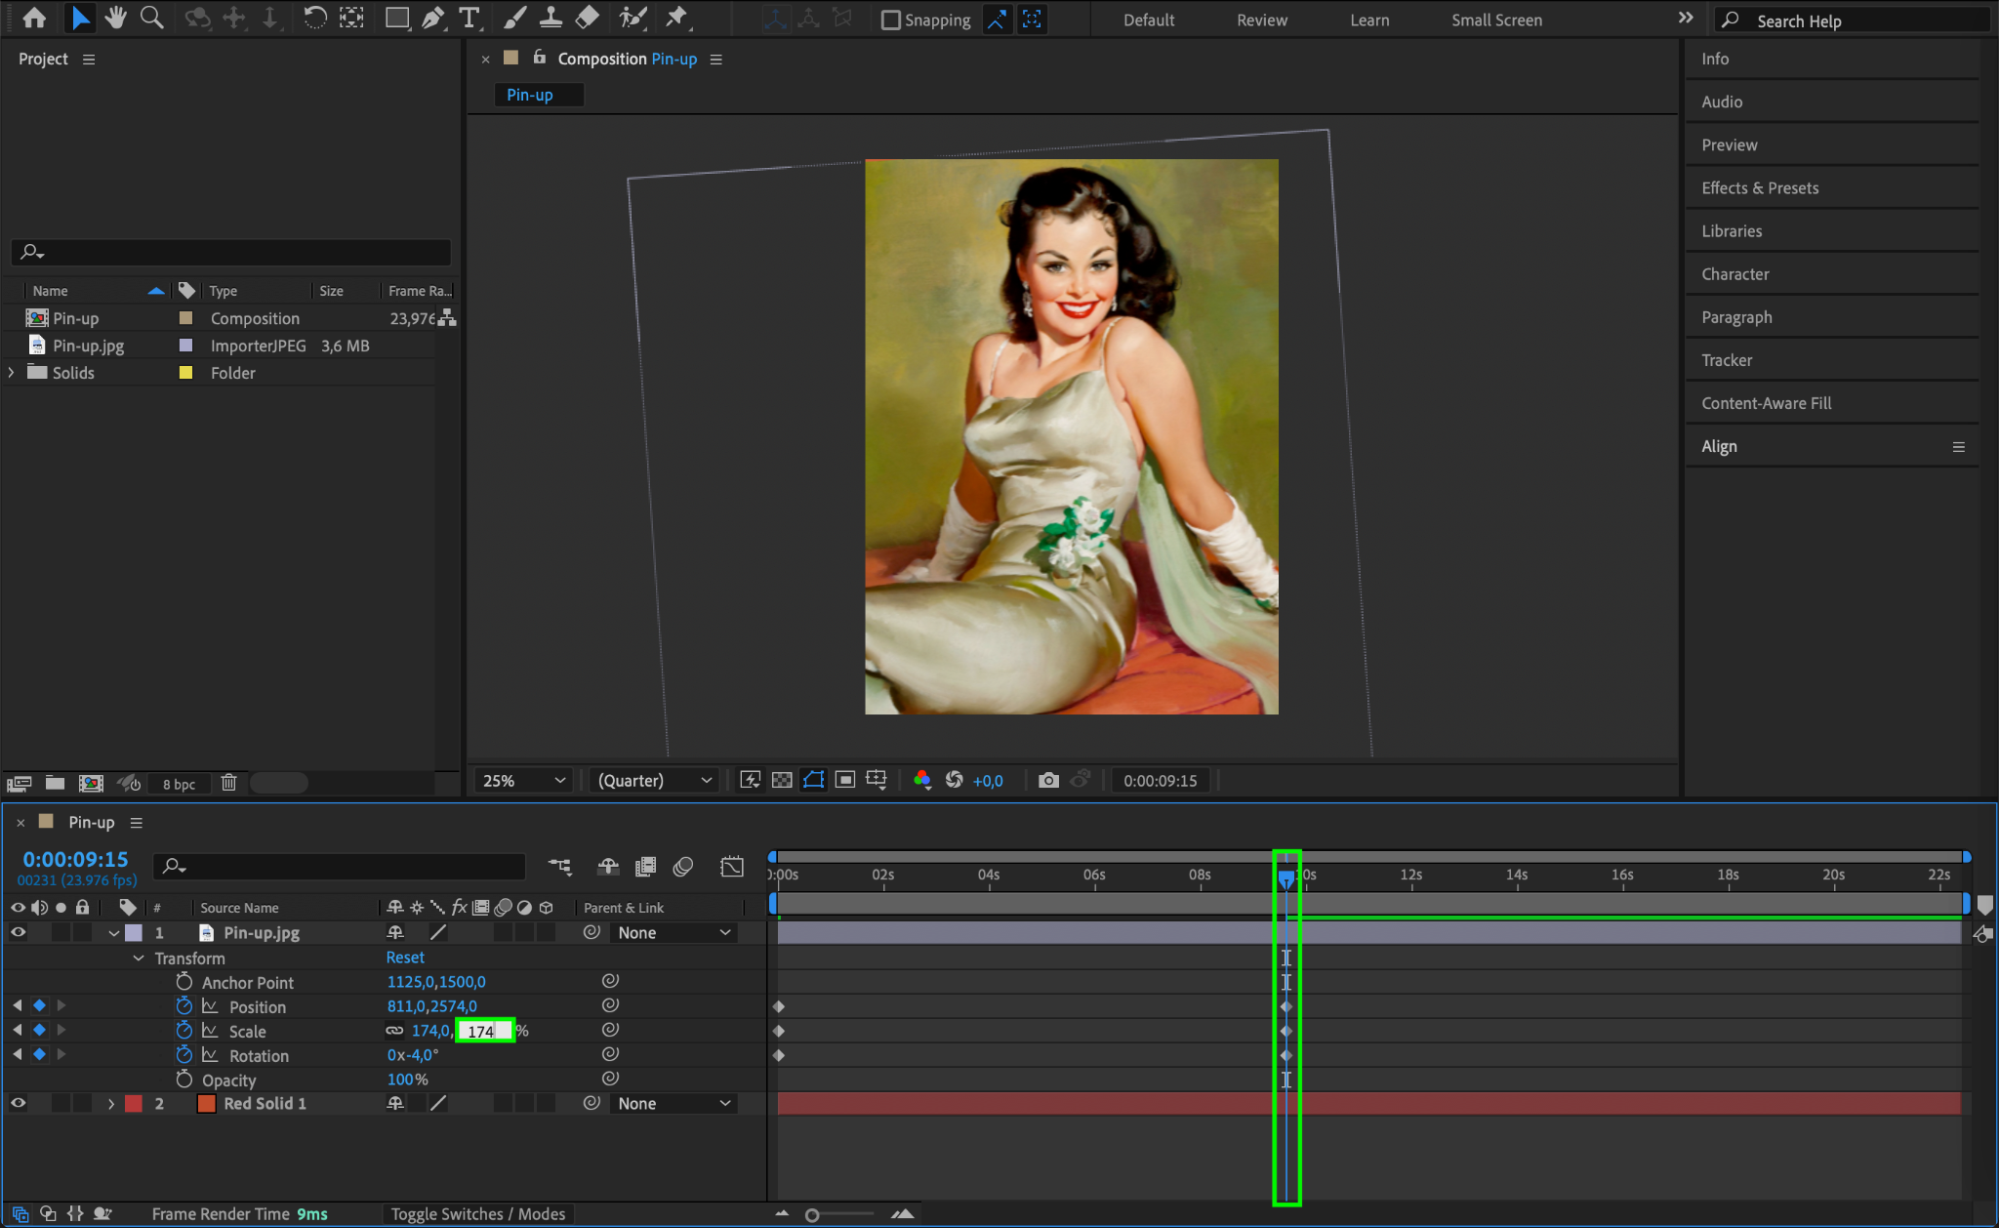1999x1228 pixels.
Task: Switch to the Review workspace
Action: [1261, 20]
